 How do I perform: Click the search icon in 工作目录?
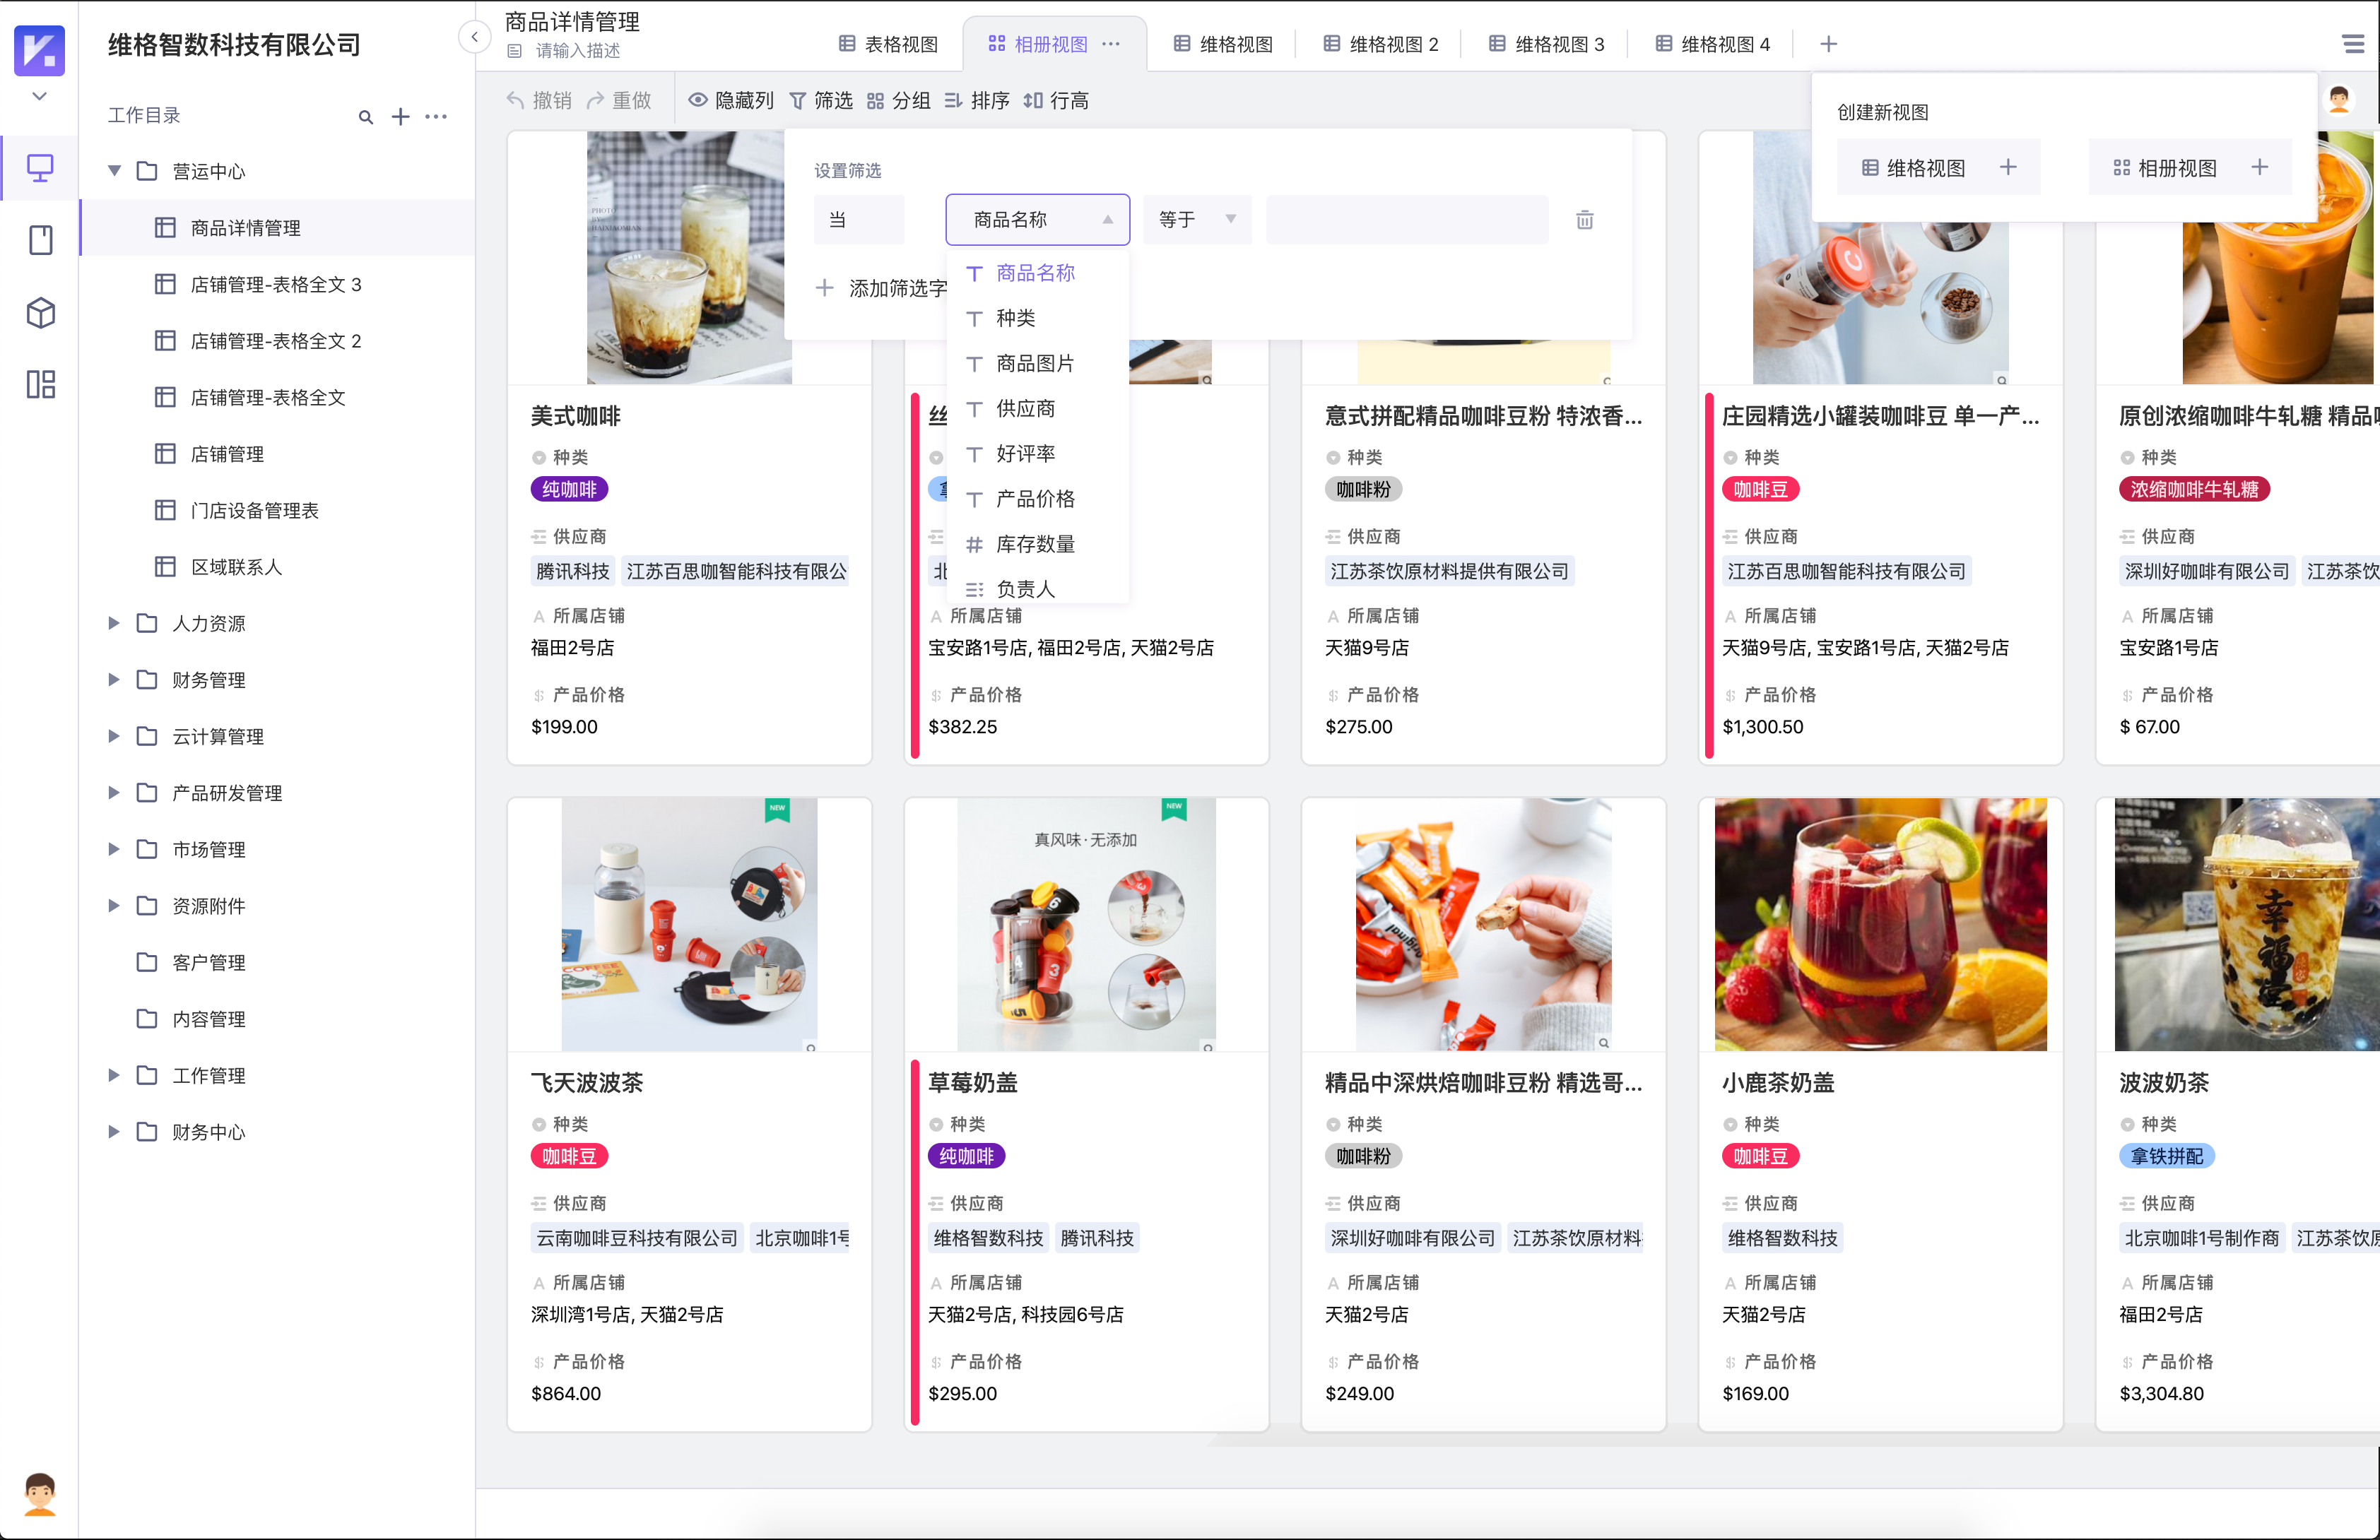coord(365,117)
